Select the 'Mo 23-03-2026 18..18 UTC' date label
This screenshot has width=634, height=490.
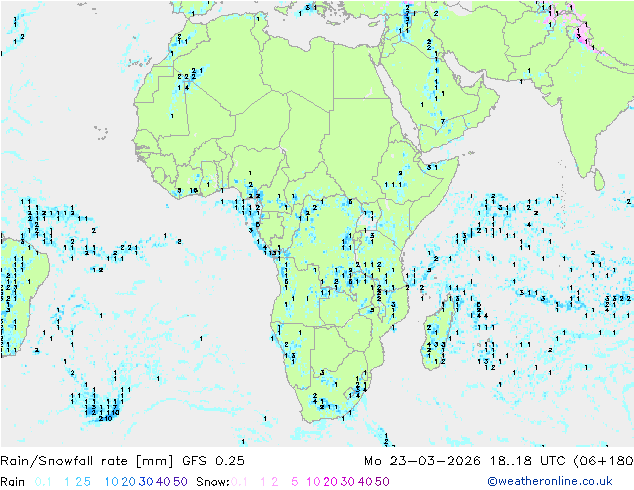click(x=467, y=461)
